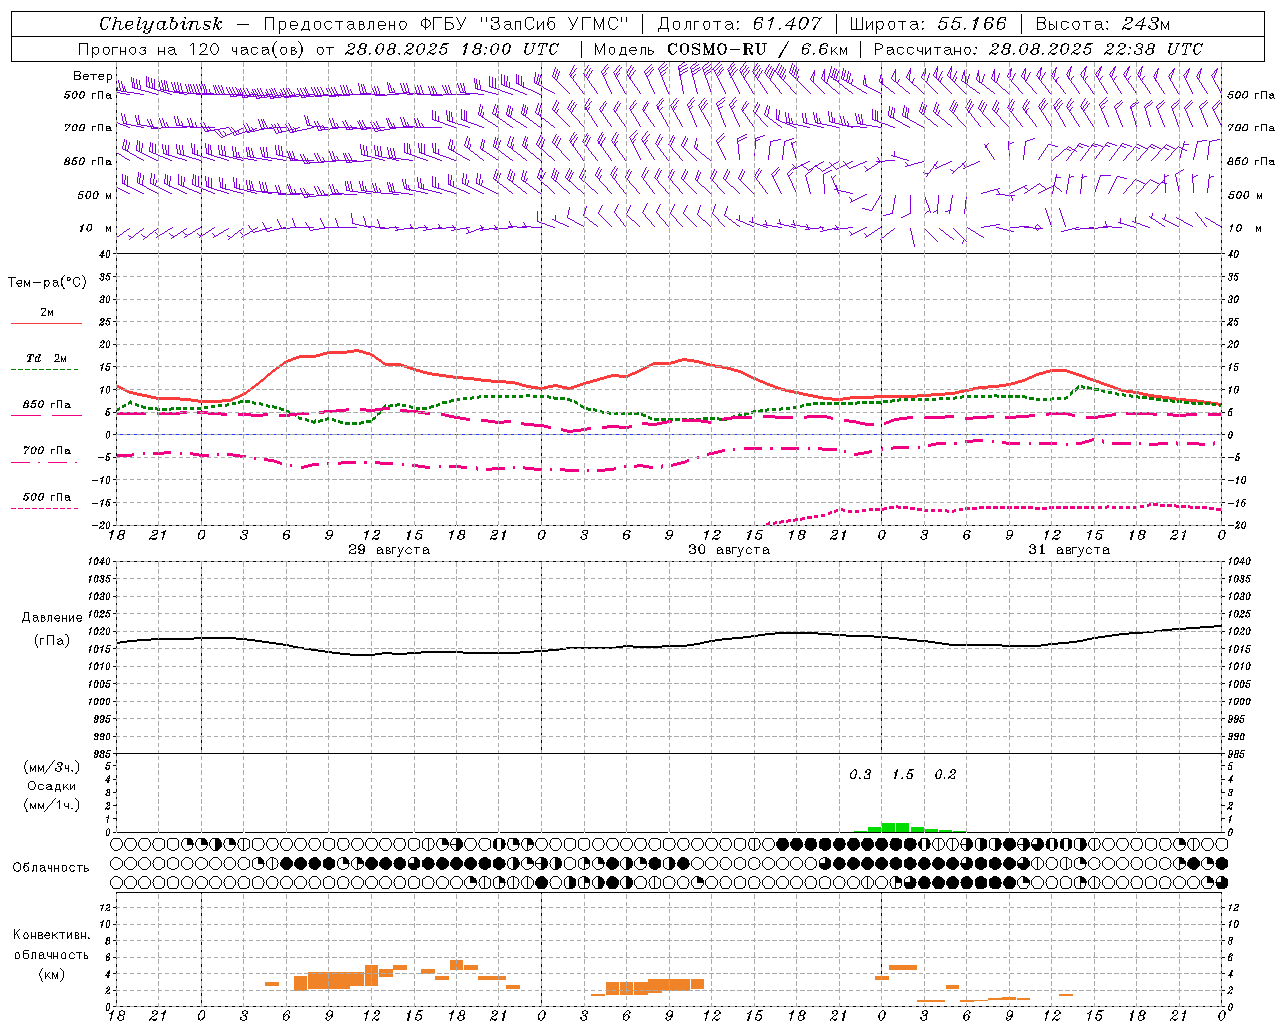
Task: Click the 850 гПа temperature legend entry
Action: (x=46, y=405)
